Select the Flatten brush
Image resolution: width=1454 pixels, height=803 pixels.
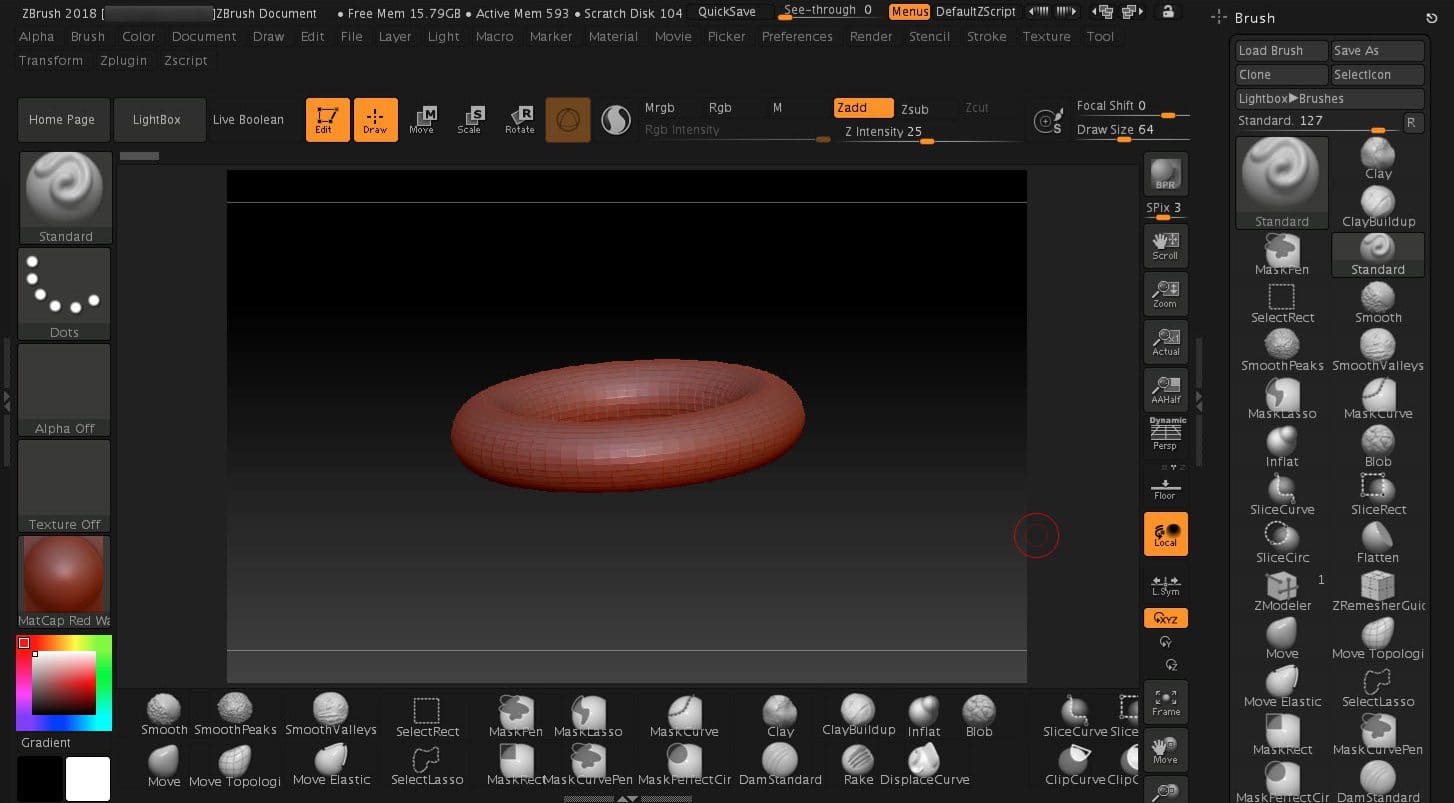[1378, 542]
